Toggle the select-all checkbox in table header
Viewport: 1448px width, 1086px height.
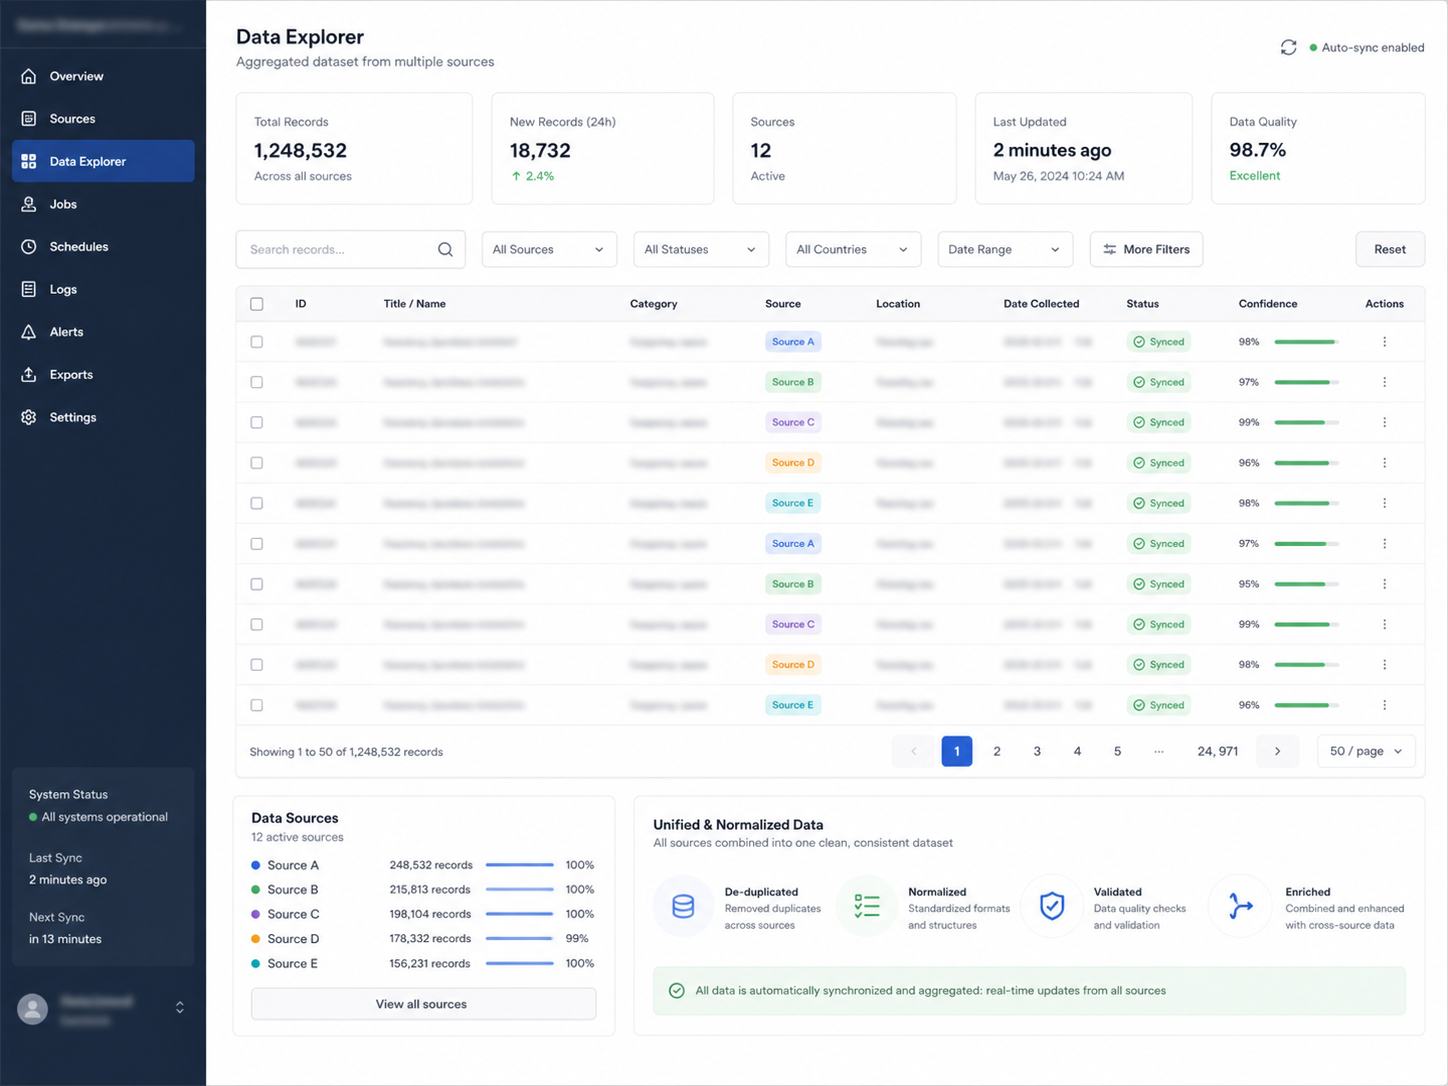(257, 304)
